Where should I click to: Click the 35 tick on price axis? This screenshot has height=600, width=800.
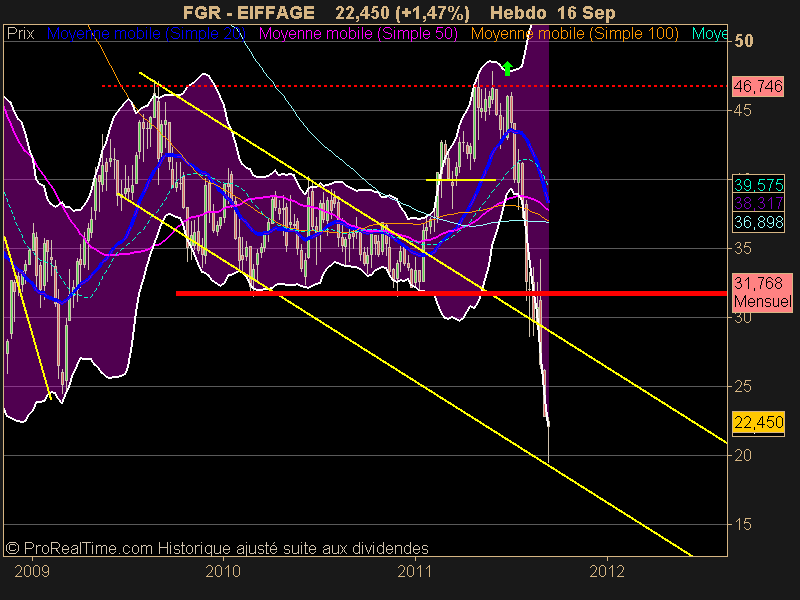[742, 248]
